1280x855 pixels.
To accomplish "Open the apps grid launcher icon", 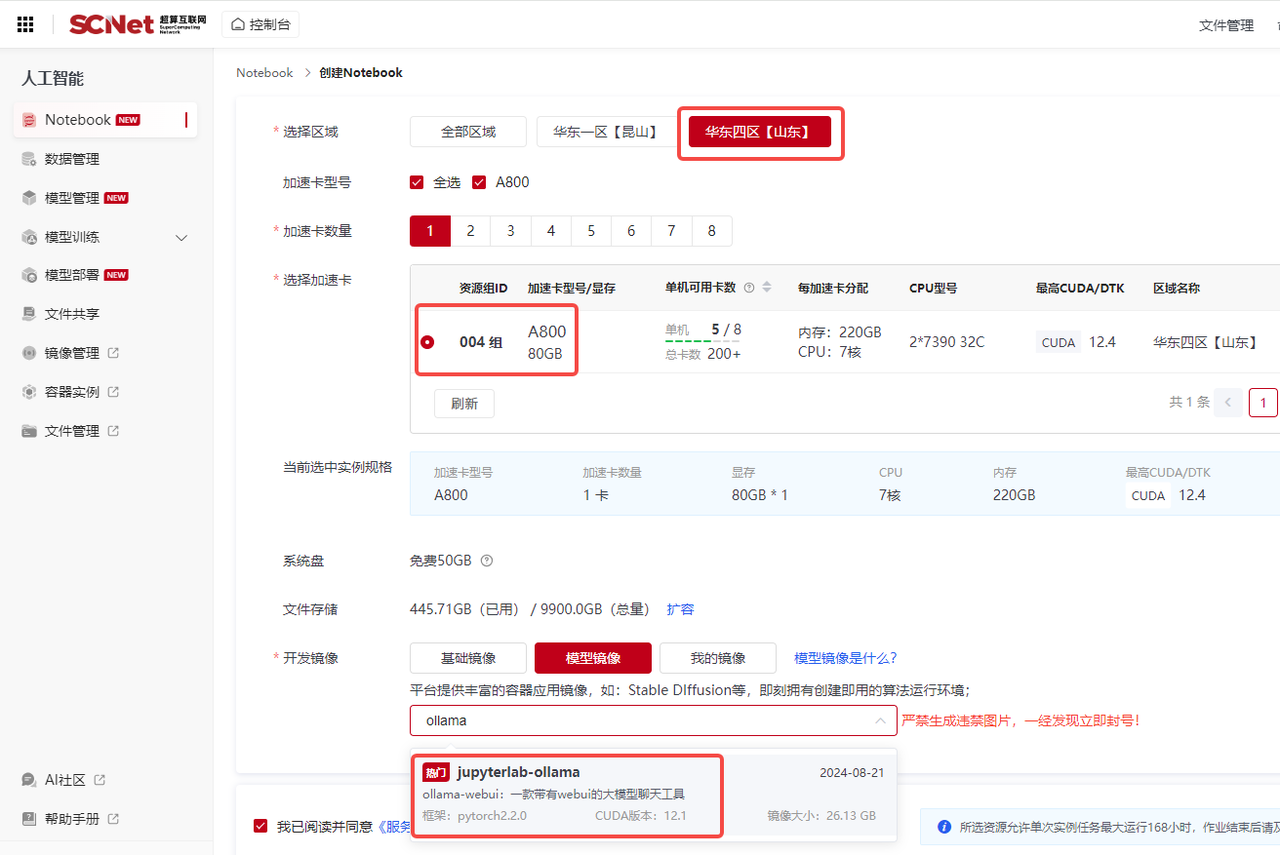I will [26, 24].
